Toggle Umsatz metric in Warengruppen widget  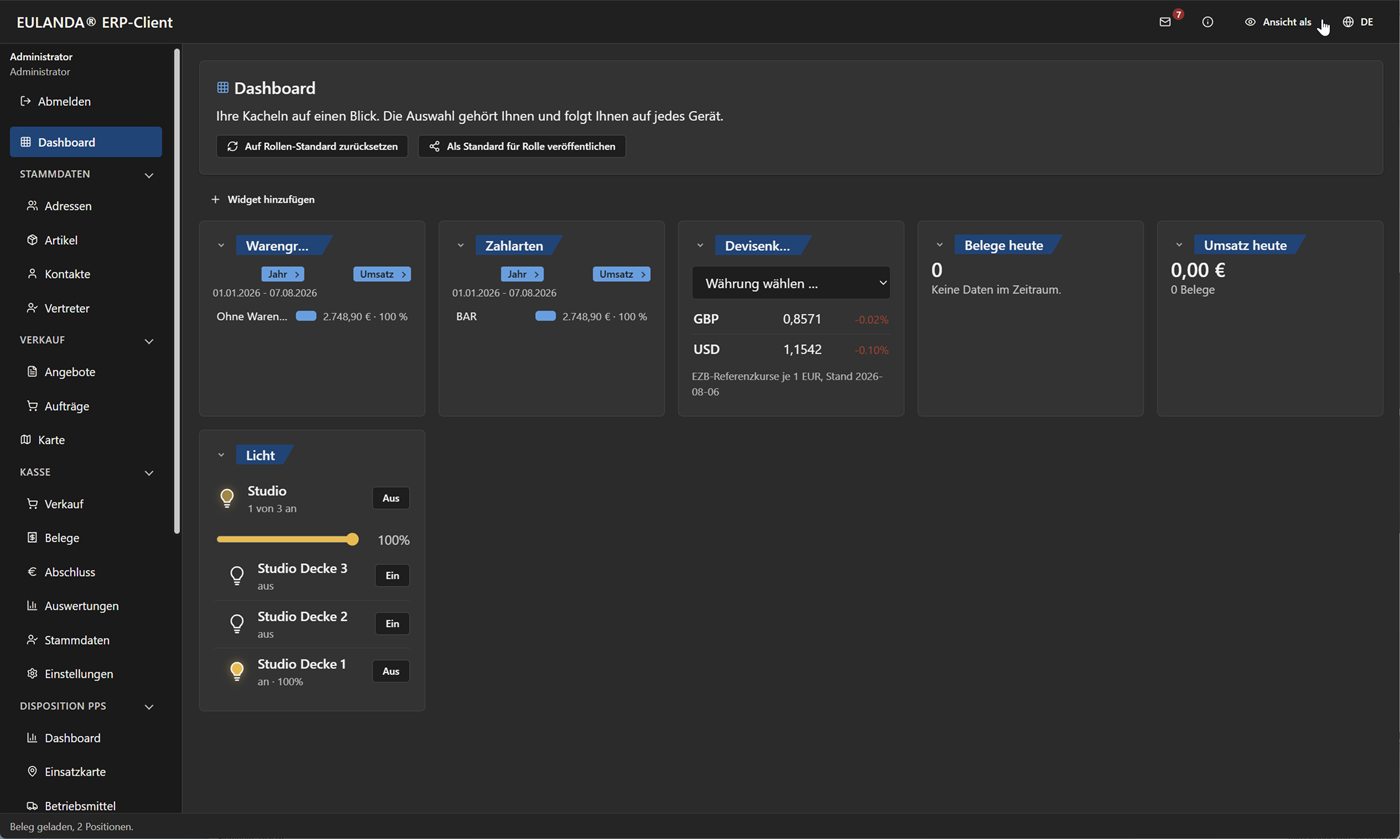pos(382,274)
